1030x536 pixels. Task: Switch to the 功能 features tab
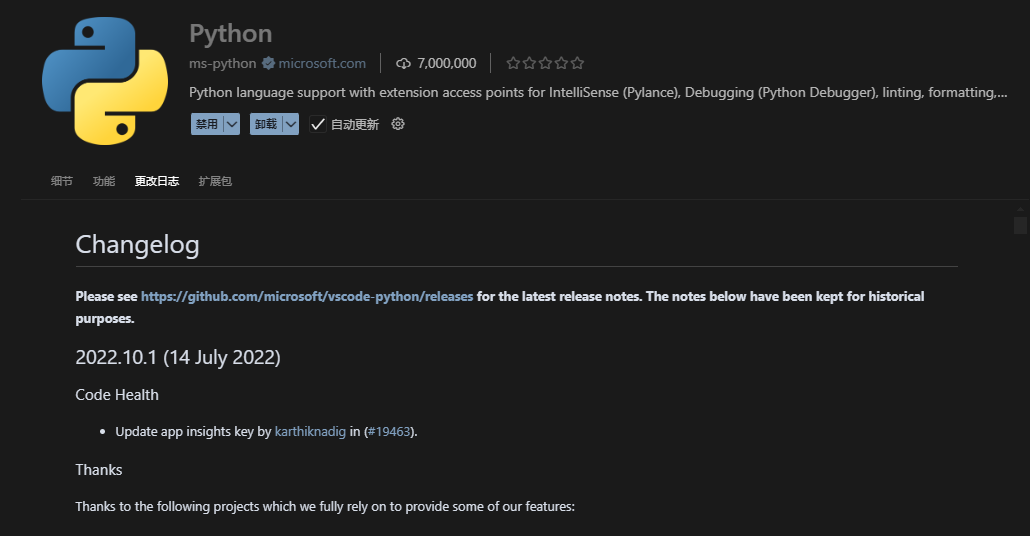click(x=104, y=181)
